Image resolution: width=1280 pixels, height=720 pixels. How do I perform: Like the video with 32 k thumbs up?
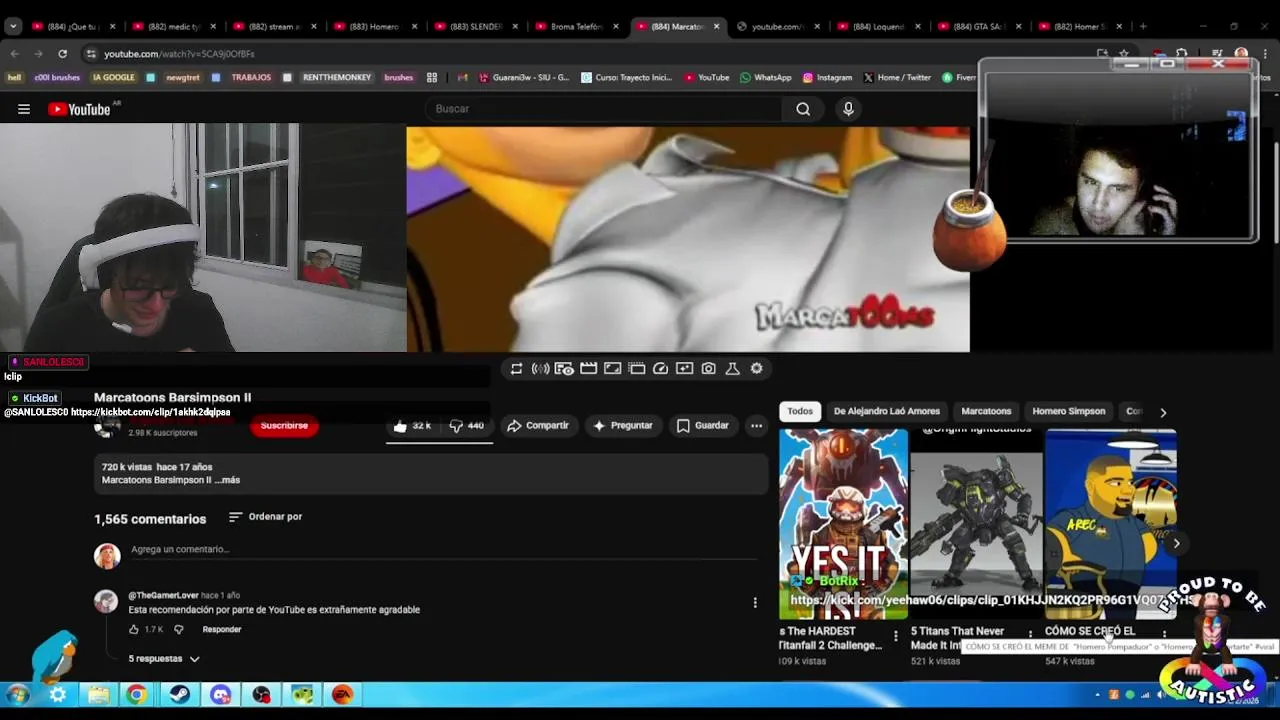coord(412,426)
